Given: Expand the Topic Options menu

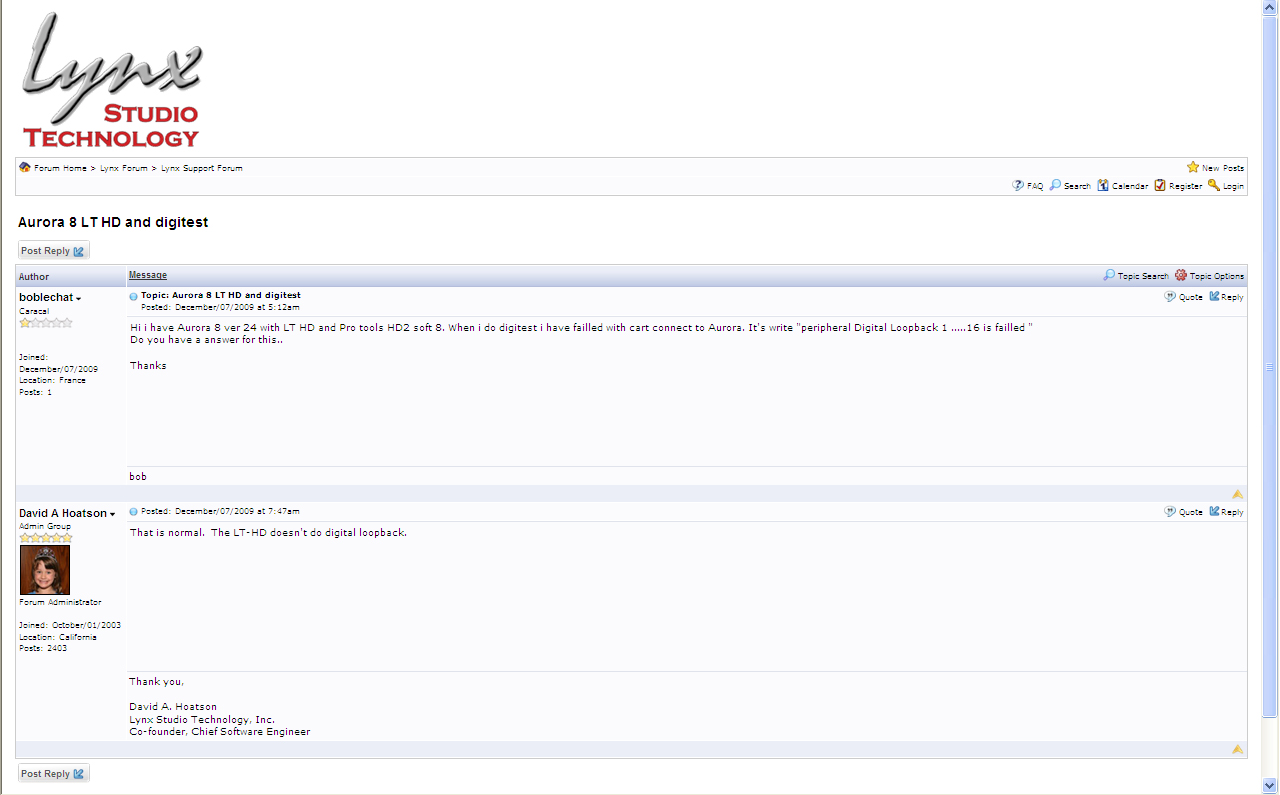Looking at the screenshot, I should [1210, 276].
